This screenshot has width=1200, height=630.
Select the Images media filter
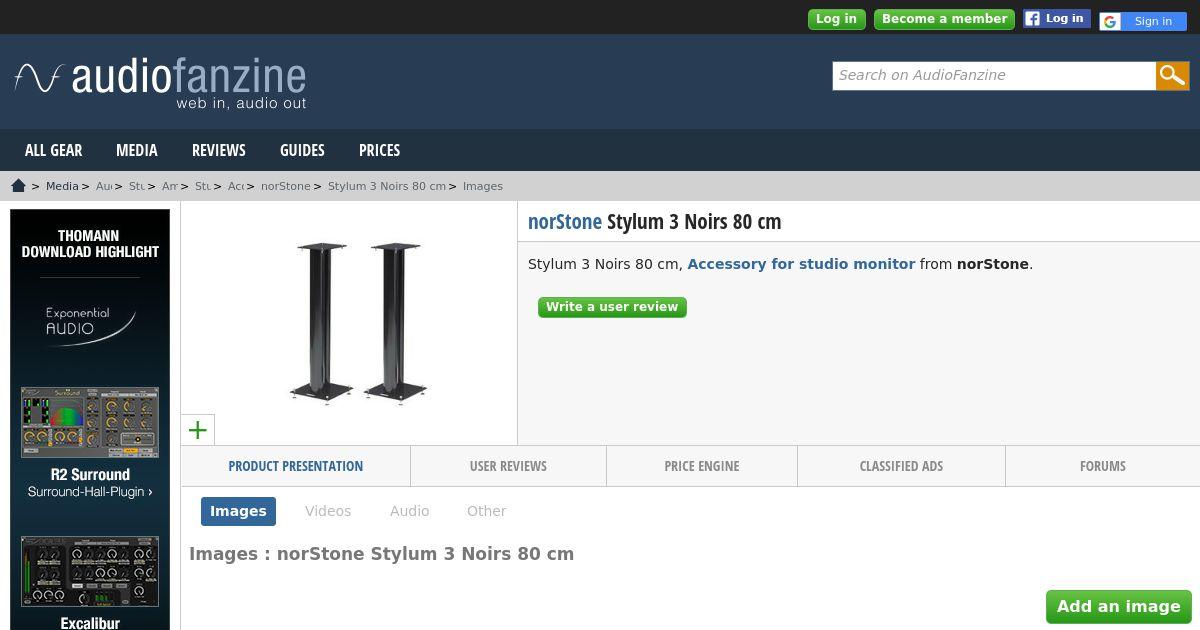click(238, 511)
